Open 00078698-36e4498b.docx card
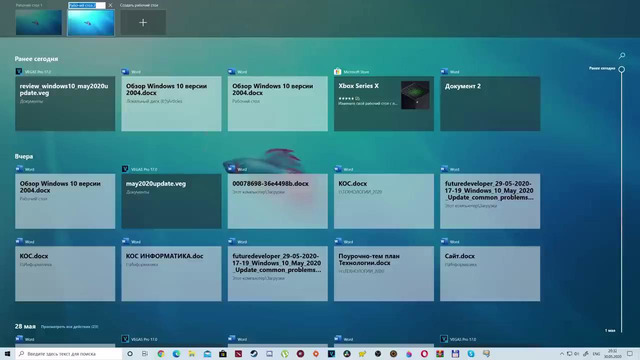 pyautogui.click(x=278, y=201)
